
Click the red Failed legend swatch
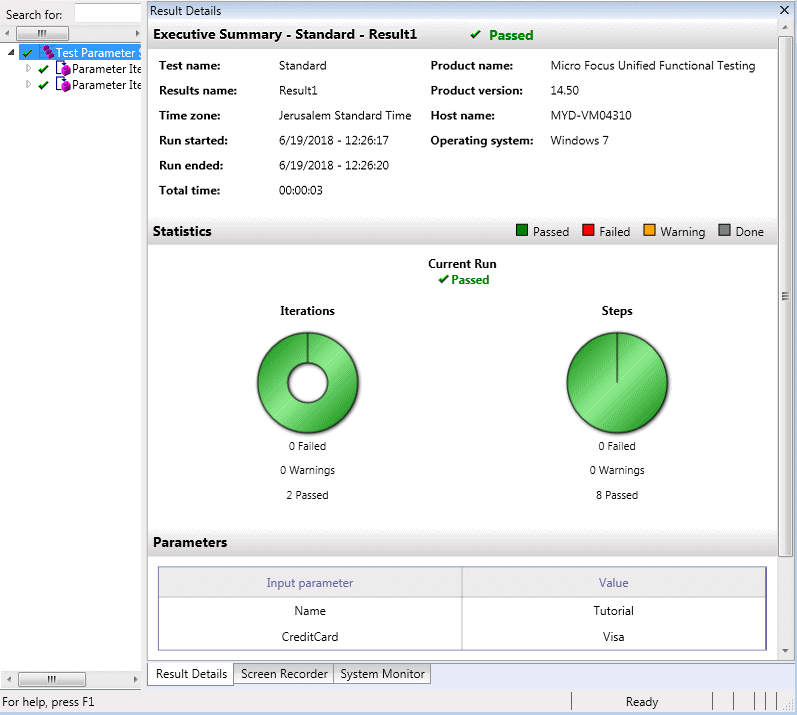pyautogui.click(x=588, y=231)
